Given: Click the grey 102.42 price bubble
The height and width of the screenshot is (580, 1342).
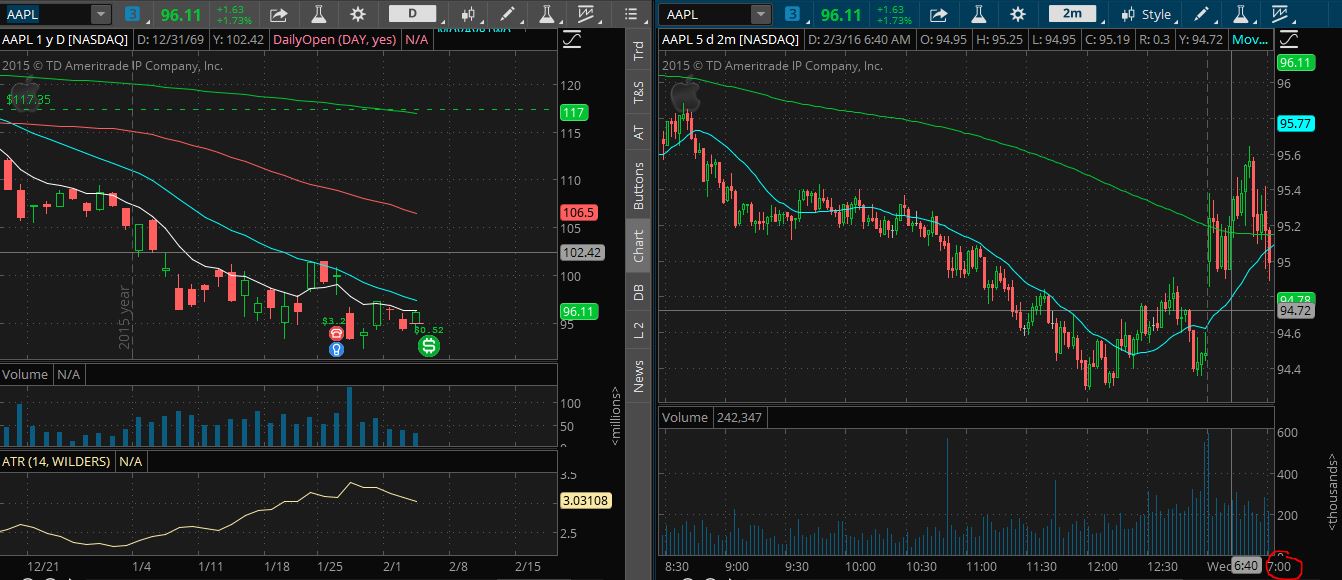Looking at the screenshot, I should coord(580,253).
